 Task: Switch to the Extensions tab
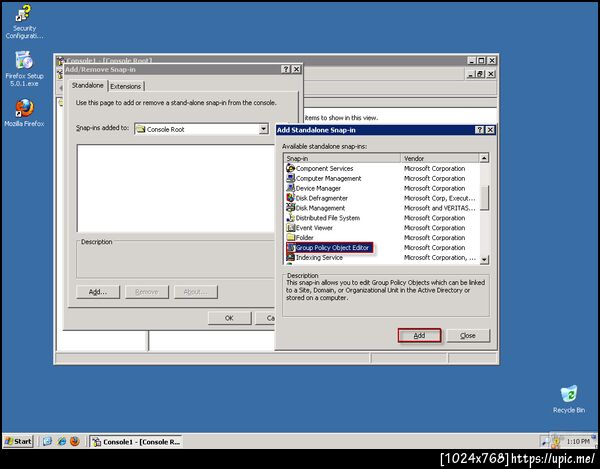point(126,86)
